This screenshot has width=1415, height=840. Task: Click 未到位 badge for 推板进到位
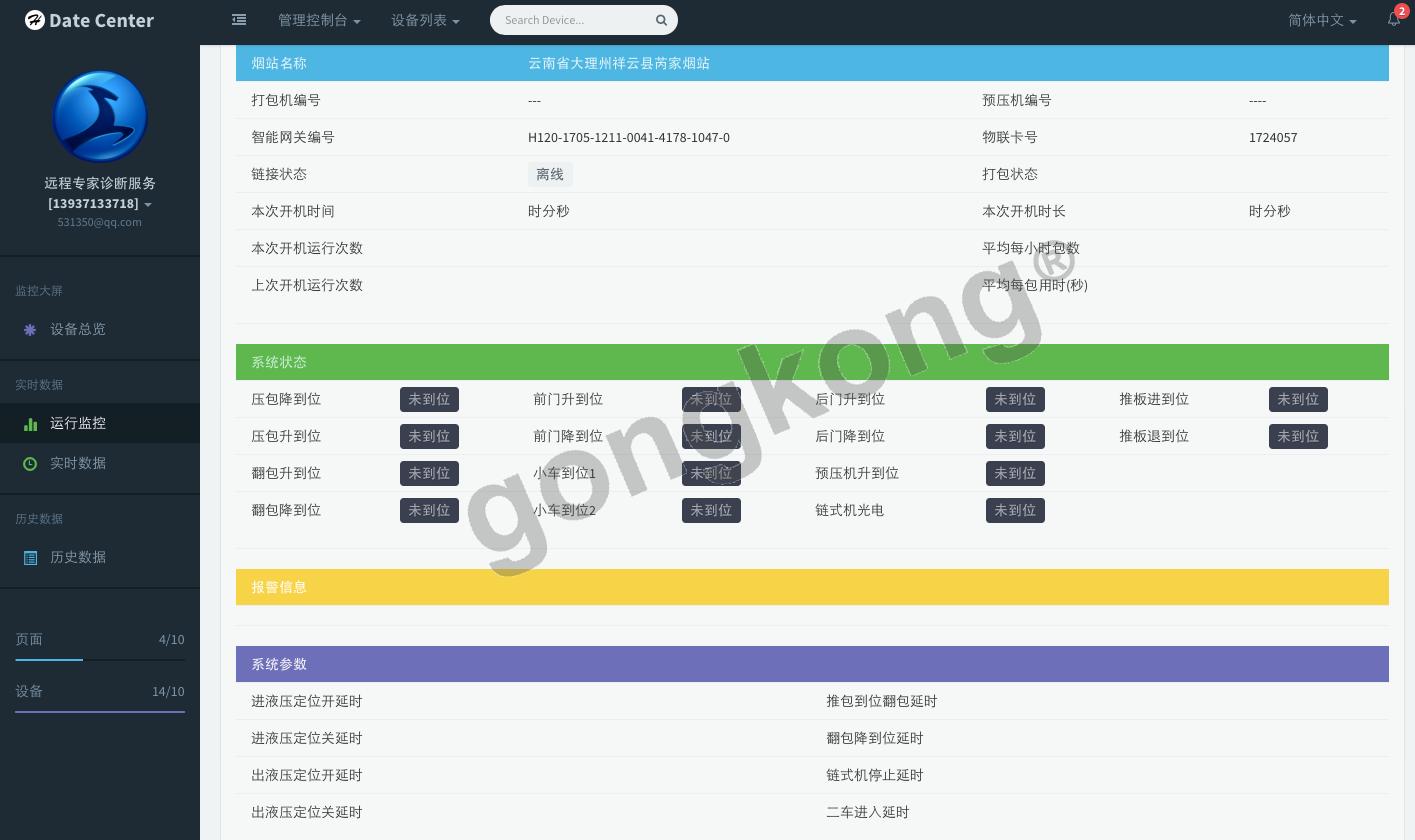point(1298,399)
